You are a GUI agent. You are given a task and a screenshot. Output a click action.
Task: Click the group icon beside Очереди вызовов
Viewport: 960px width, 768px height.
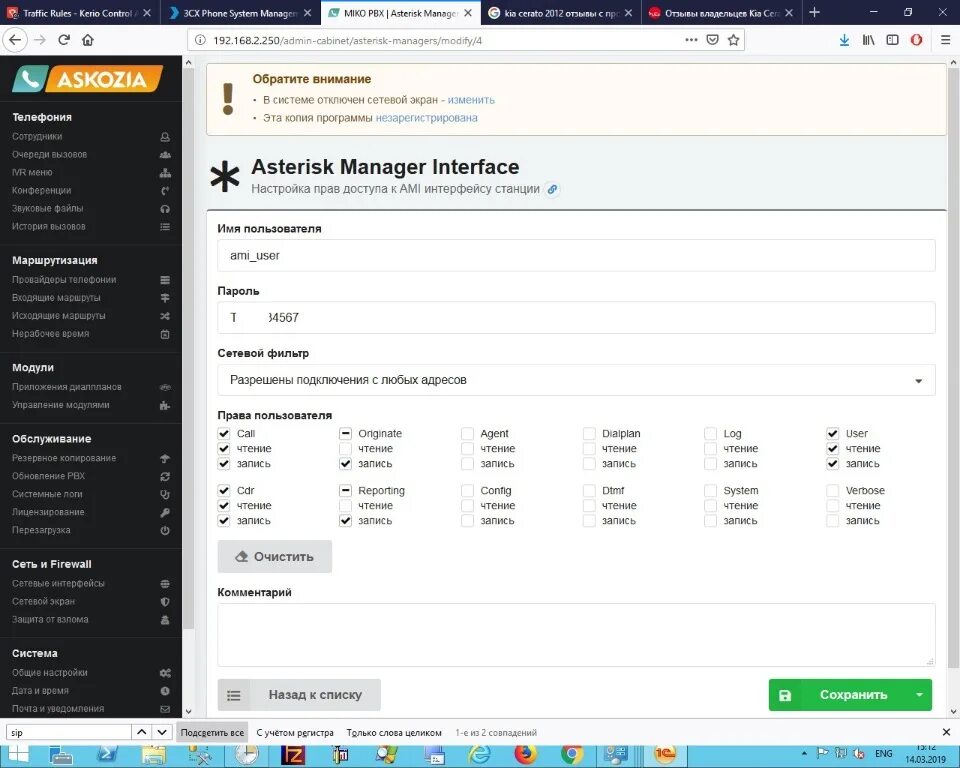(x=165, y=155)
